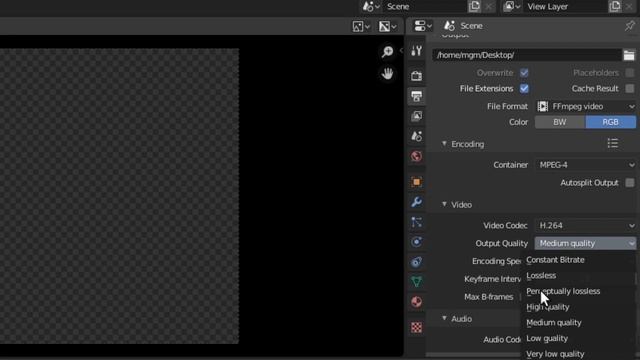Pin the properties editor context
The image size is (640, 360).
(629, 26)
